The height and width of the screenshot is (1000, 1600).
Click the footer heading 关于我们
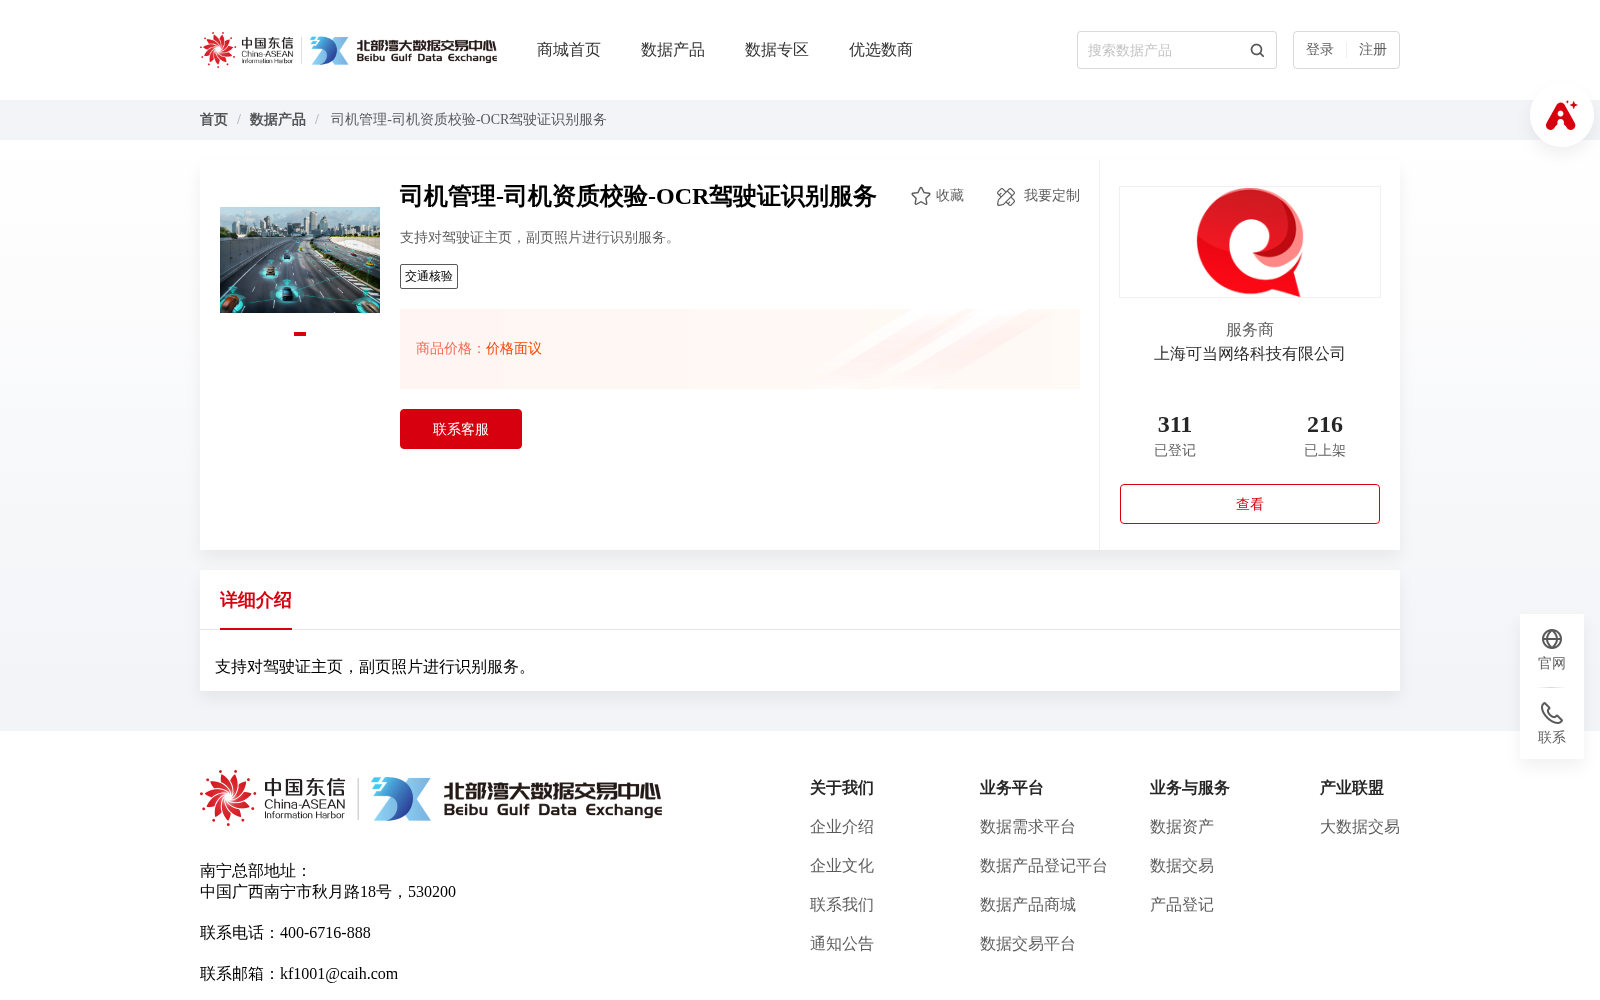point(842,788)
